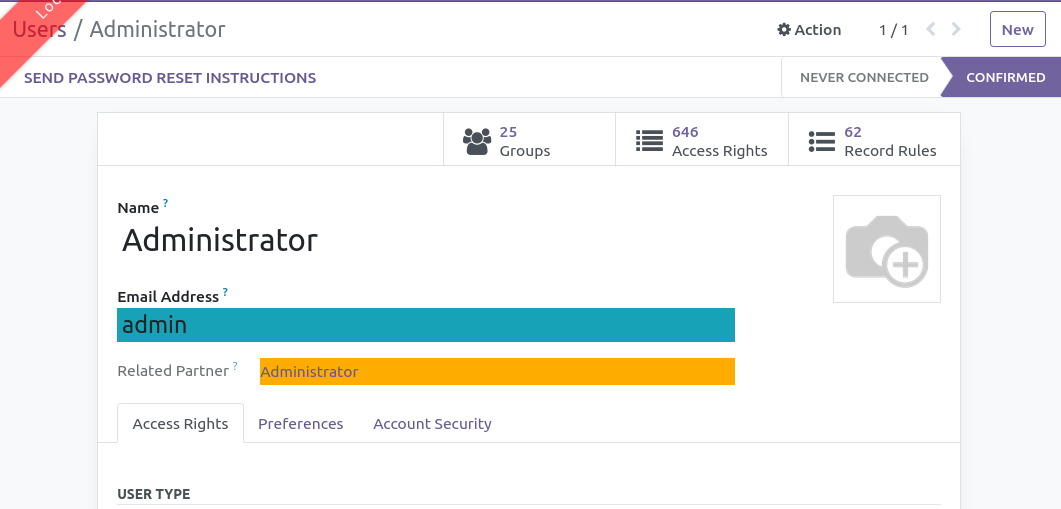Show help tooltip next to Related Partner
1061x509 pixels.
tap(236, 367)
